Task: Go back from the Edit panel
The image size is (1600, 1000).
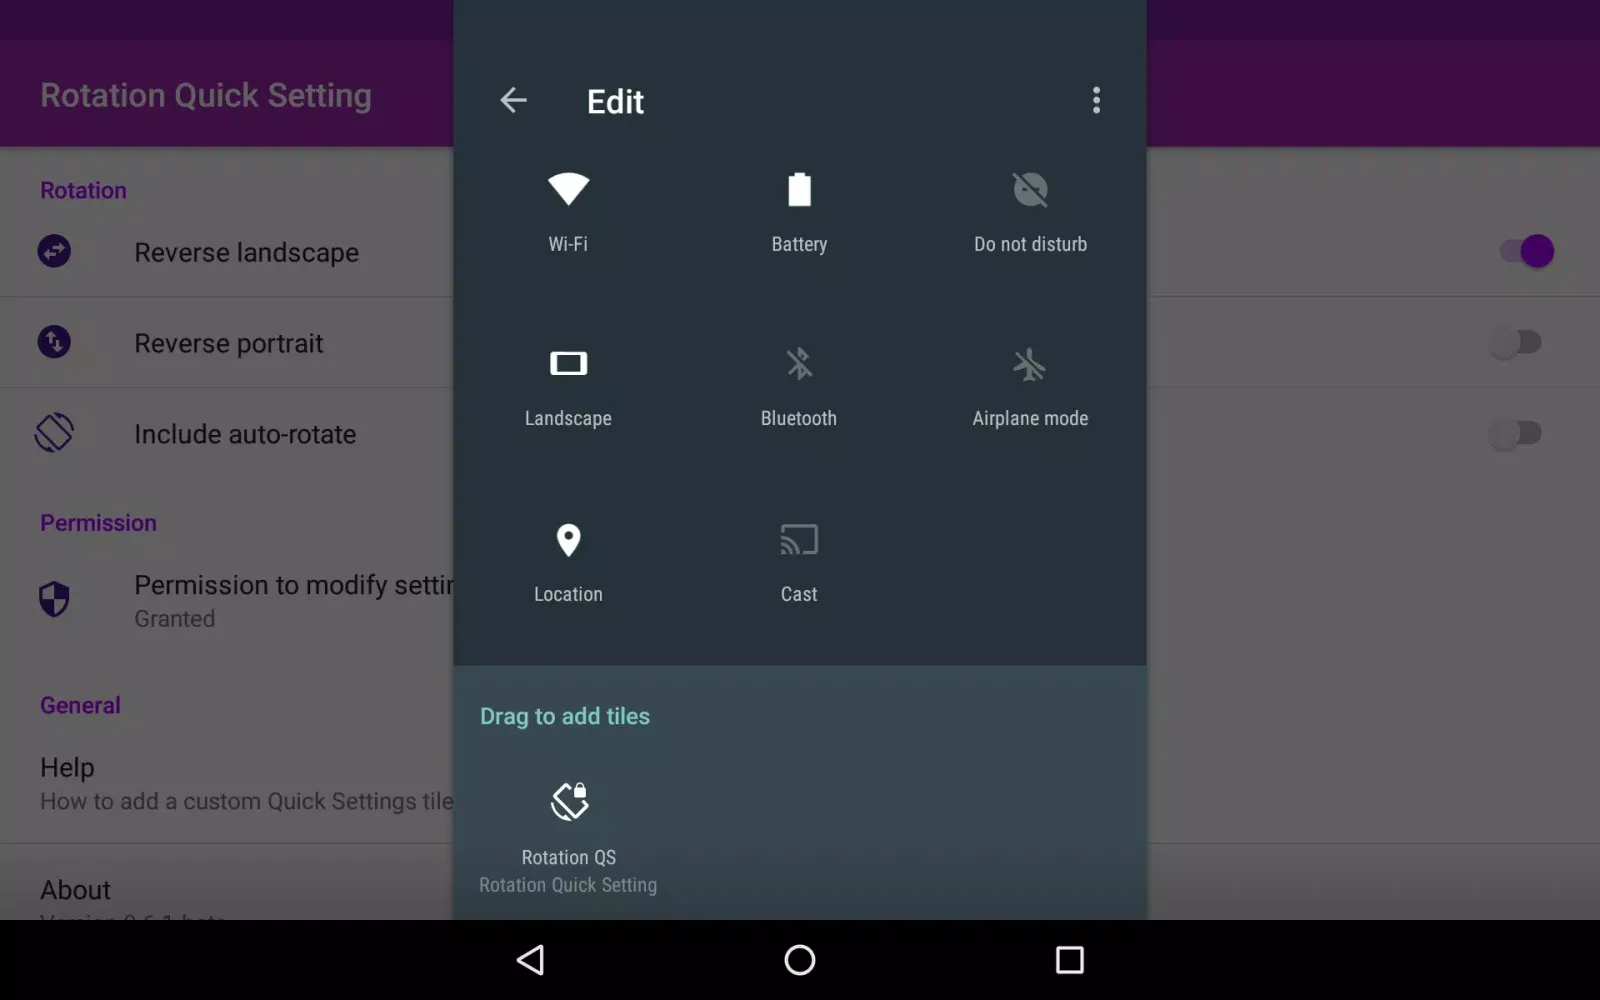Action: point(513,100)
